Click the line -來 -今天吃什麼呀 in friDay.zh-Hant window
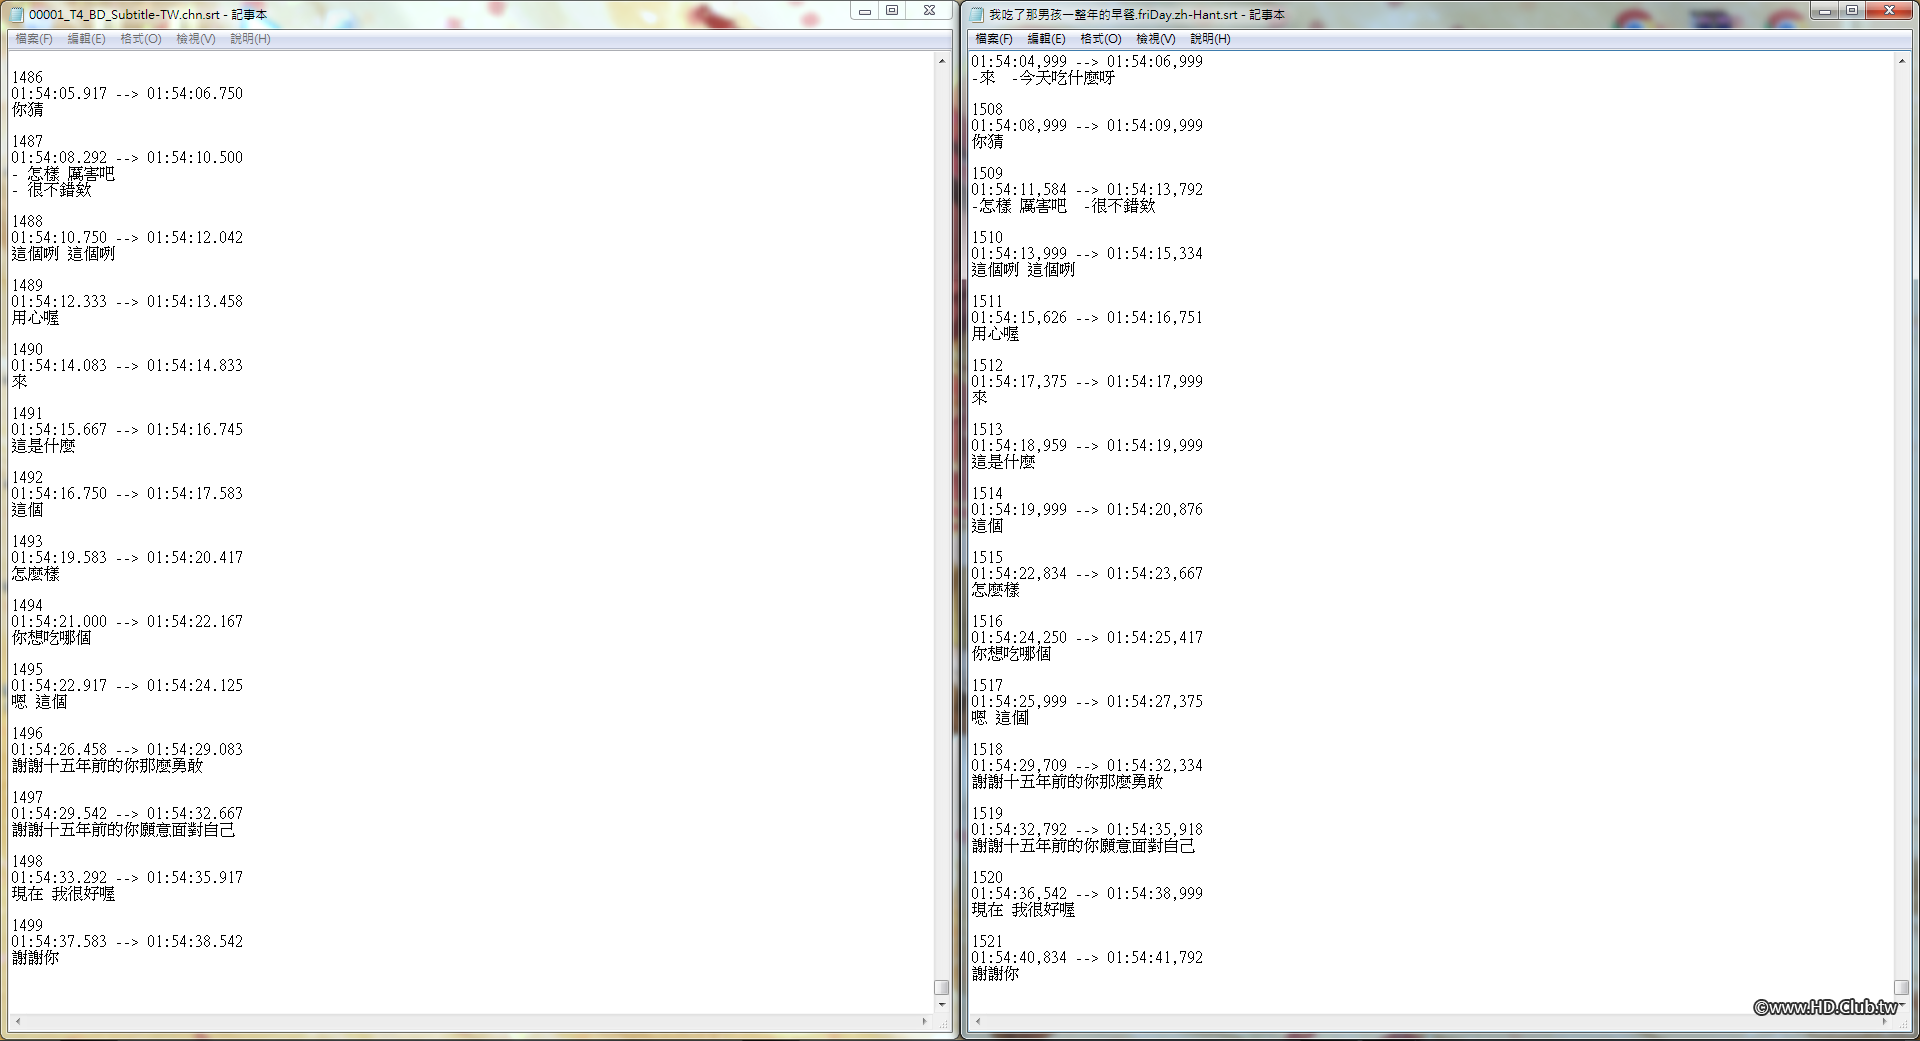Image resolution: width=1920 pixels, height=1041 pixels. point(1043,77)
